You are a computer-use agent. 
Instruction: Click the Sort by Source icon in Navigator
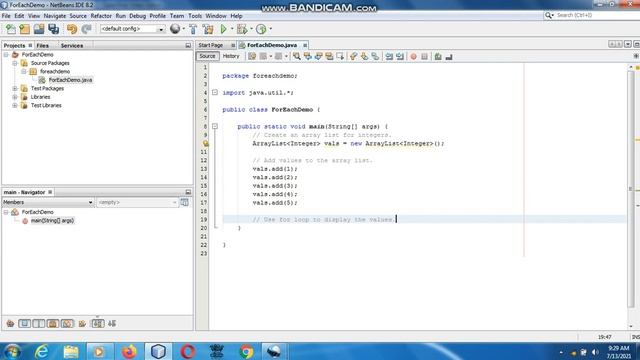(x=111, y=324)
